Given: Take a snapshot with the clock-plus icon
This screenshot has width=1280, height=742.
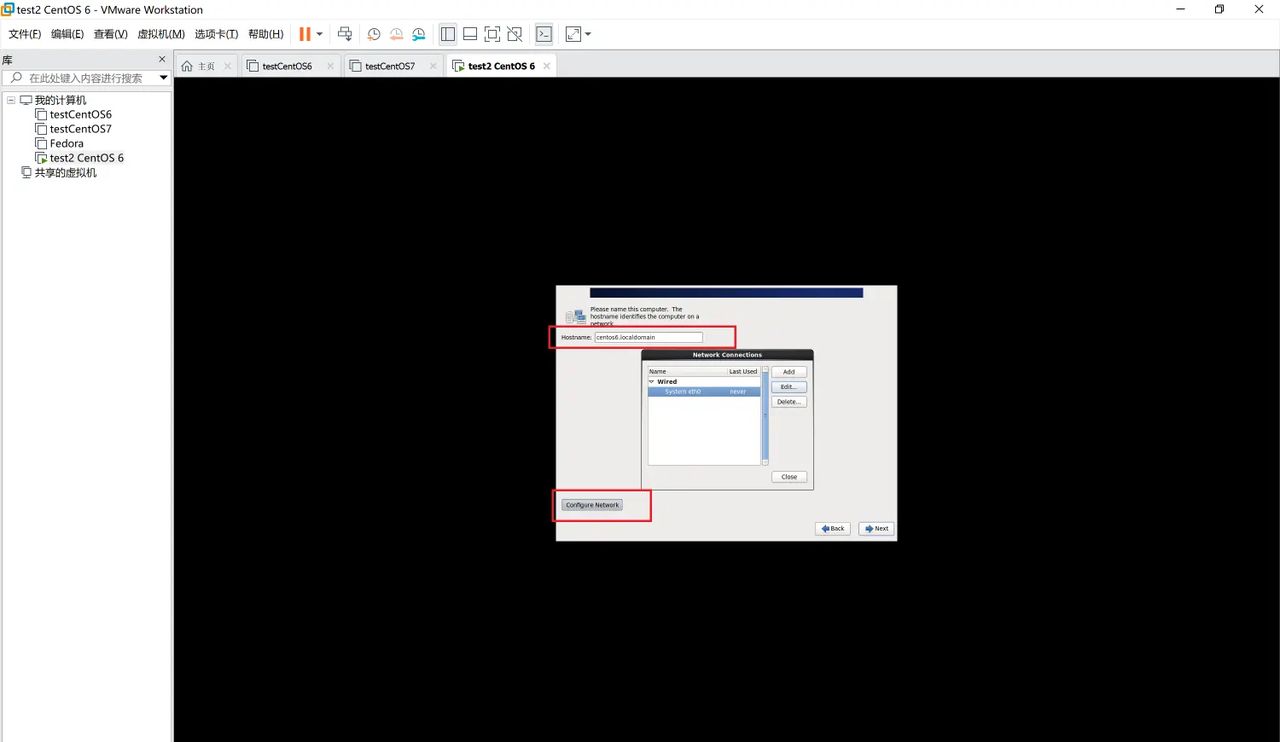Looking at the screenshot, I should coord(374,34).
